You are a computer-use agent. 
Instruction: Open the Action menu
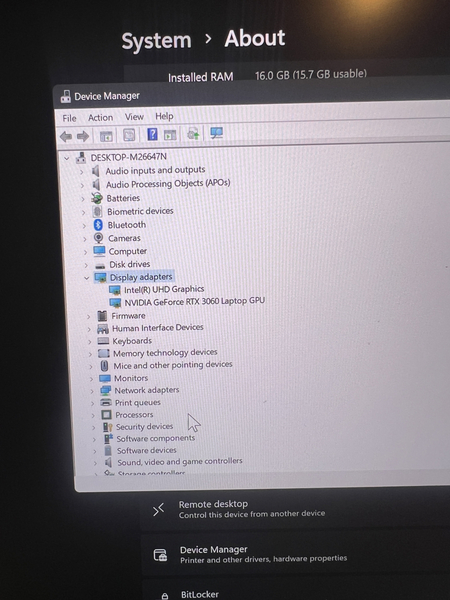coord(100,117)
